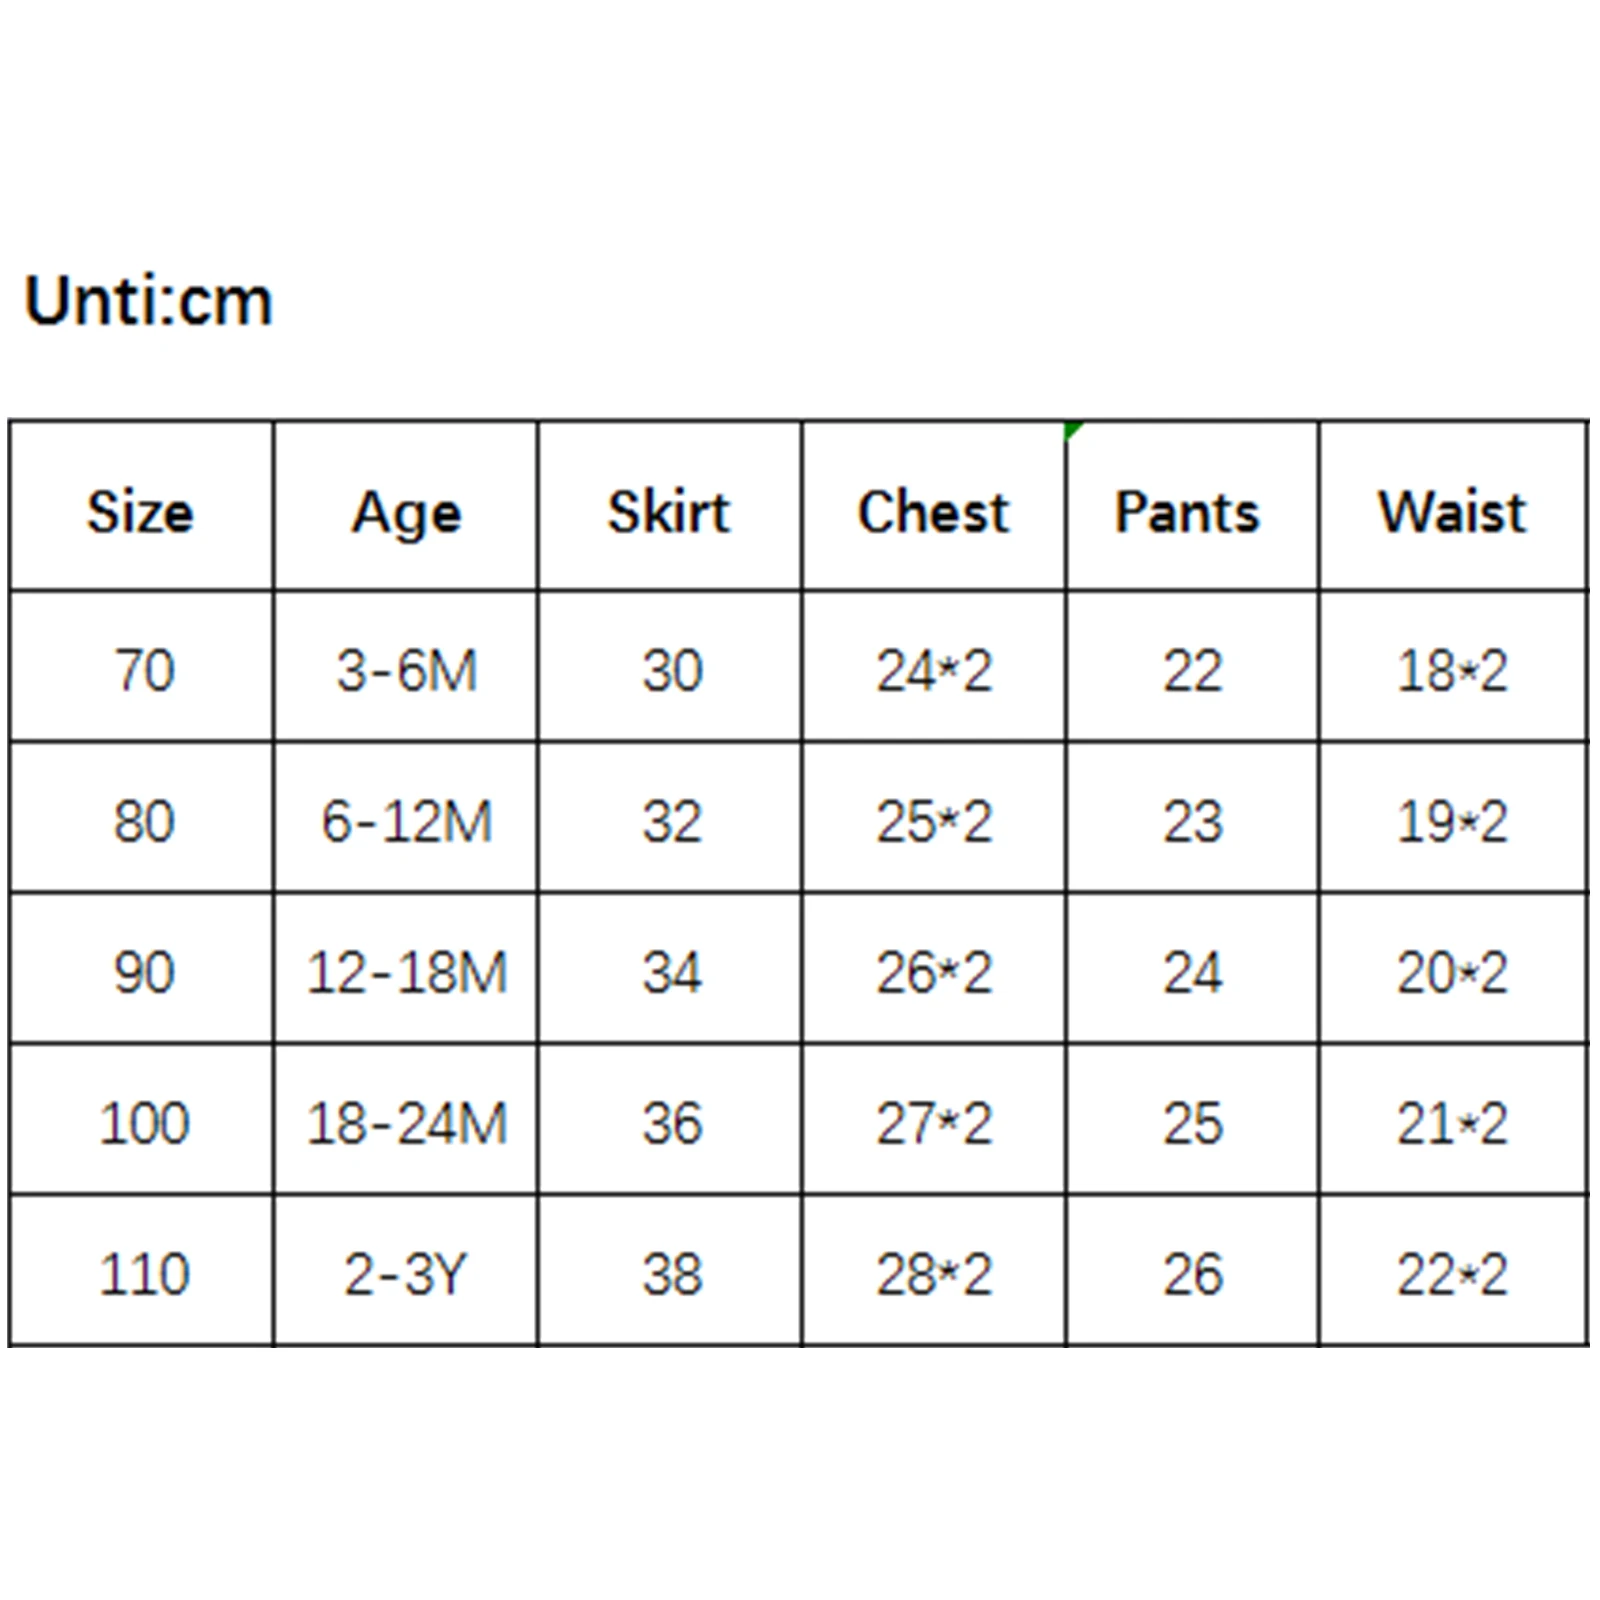Select the pants length 23 cell
This screenshot has width=1600, height=1600.
[x=1192, y=821]
